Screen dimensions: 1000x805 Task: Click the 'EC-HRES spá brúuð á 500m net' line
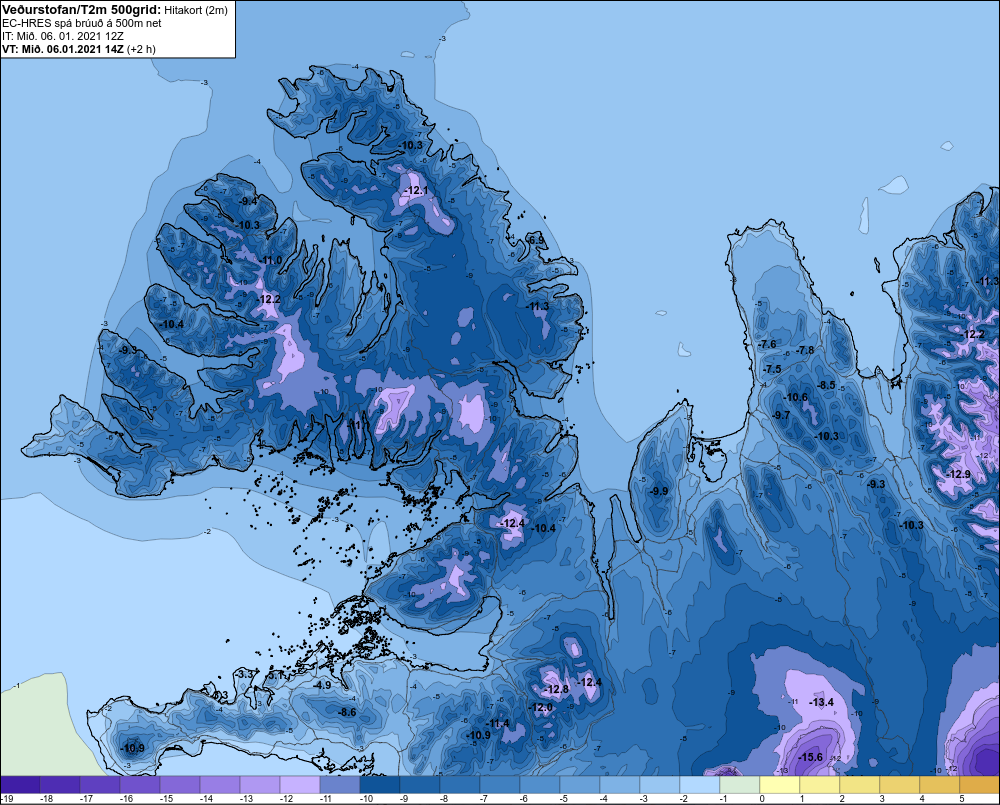[82, 23]
